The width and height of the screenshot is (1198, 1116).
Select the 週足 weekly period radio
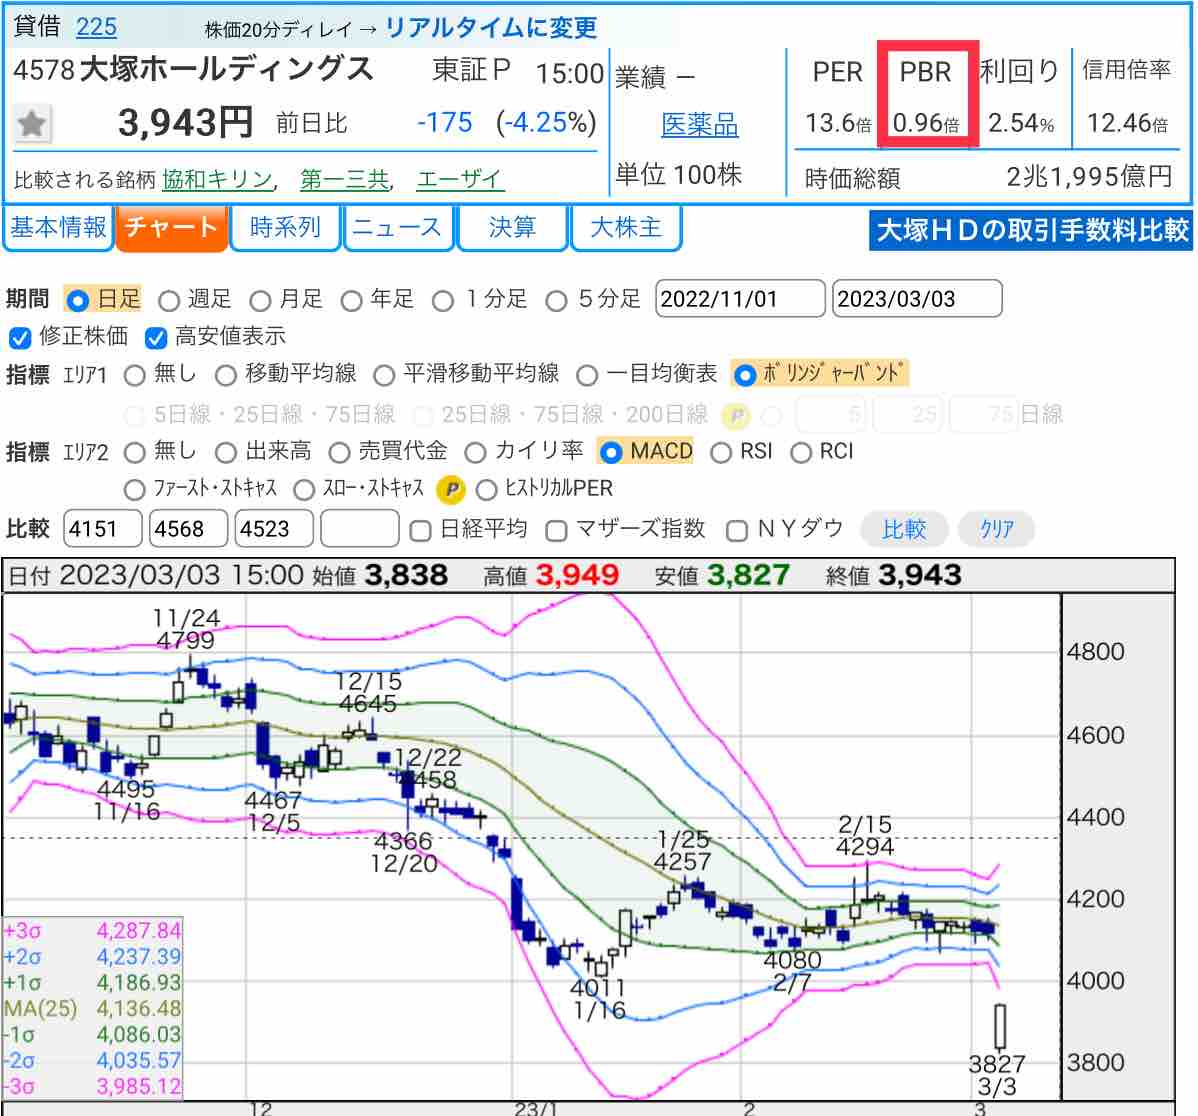click(169, 300)
